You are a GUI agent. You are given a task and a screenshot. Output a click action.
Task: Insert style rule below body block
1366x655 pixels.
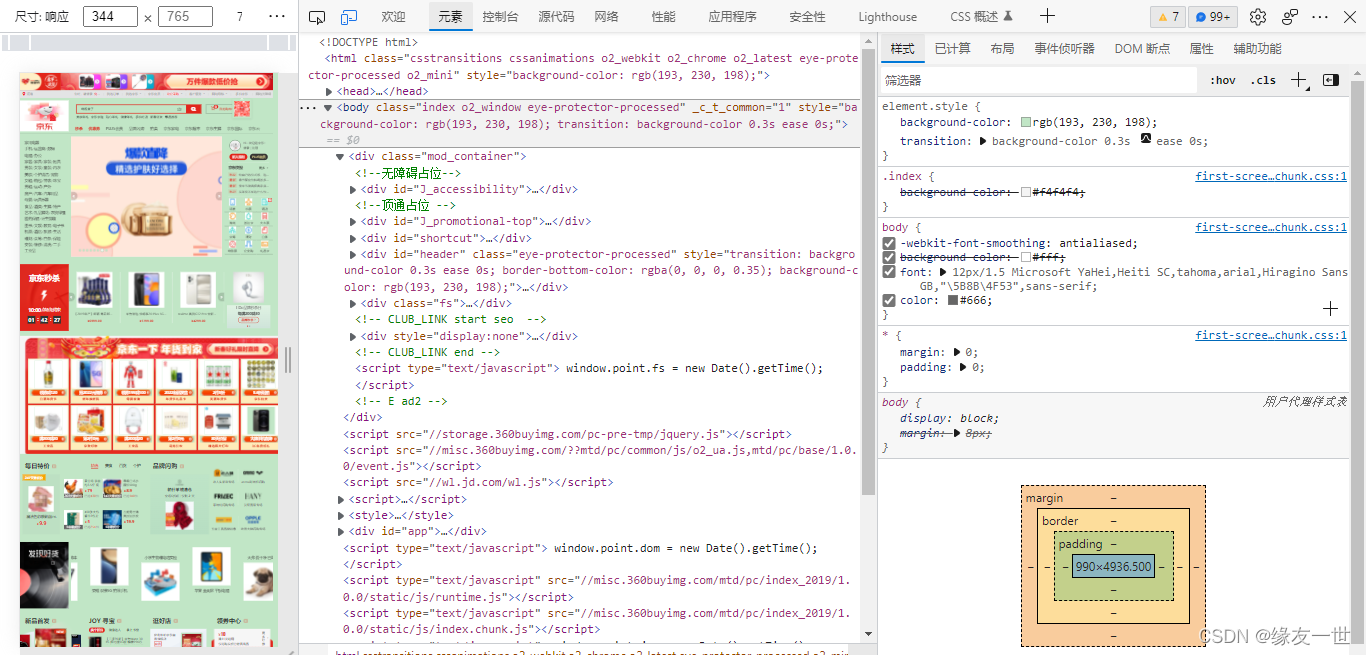[1330, 309]
